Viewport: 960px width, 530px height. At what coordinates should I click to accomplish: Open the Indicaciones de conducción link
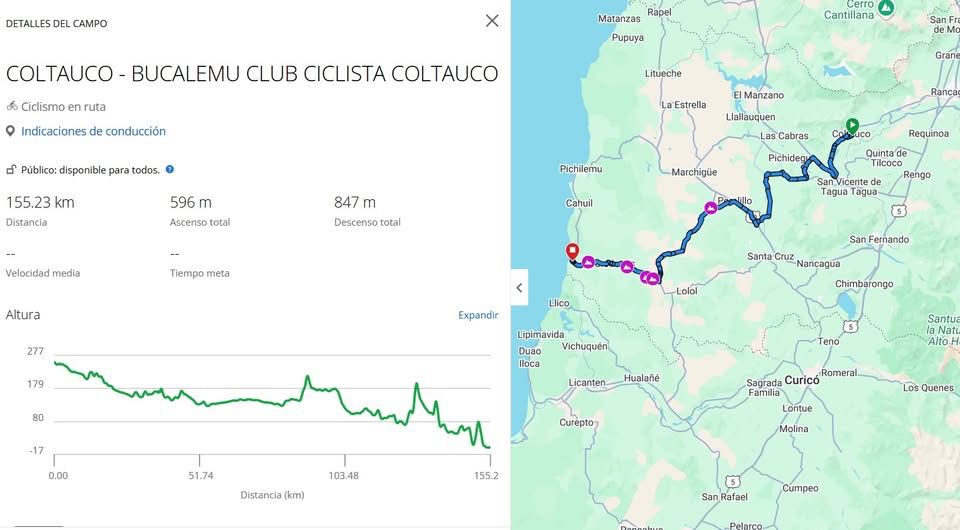[x=93, y=131]
